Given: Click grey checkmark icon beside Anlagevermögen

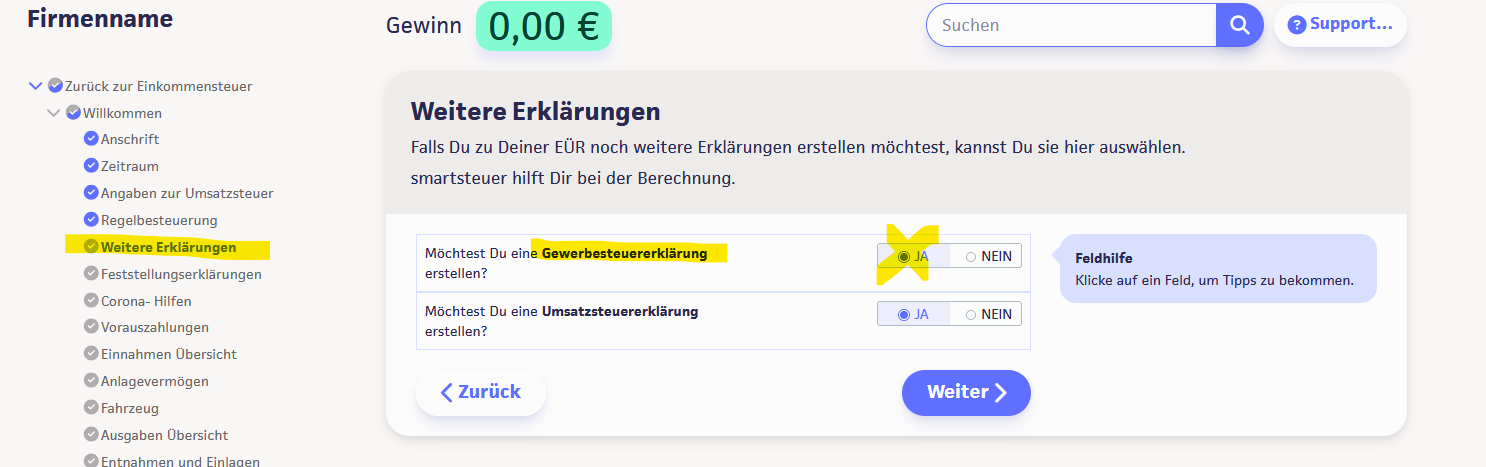Looking at the screenshot, I should pyautogui.click(x=91, y=381).
